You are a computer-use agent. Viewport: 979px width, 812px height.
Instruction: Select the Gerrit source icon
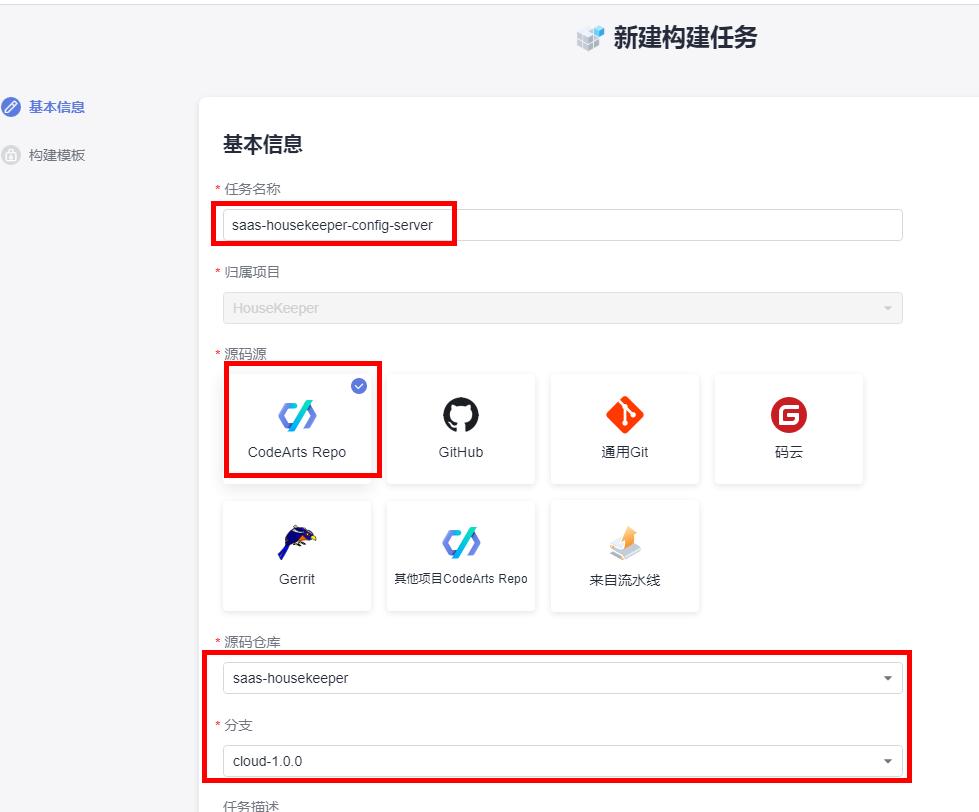click(x=296, y=555)
